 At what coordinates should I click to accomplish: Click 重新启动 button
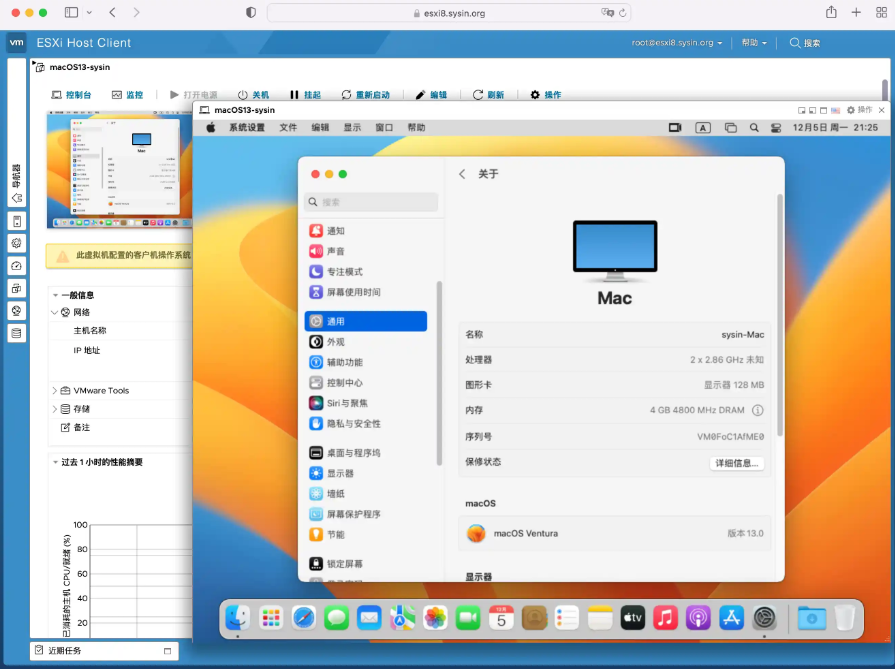[365, 95]
